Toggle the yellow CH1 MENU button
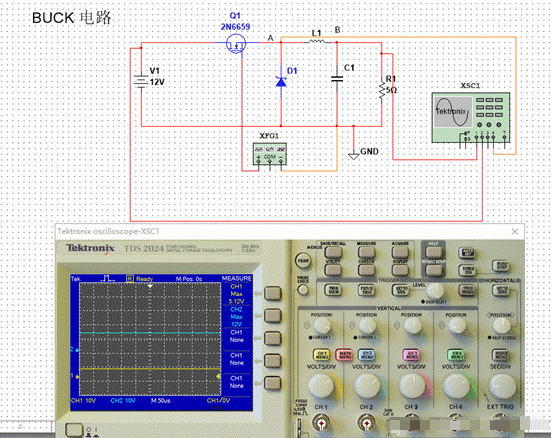 [321, 355]
